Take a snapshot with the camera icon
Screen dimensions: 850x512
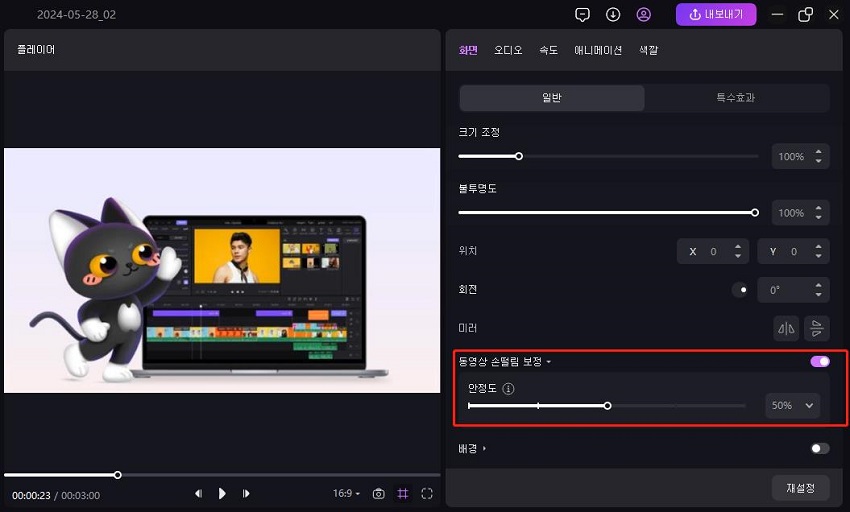[379, 494]
